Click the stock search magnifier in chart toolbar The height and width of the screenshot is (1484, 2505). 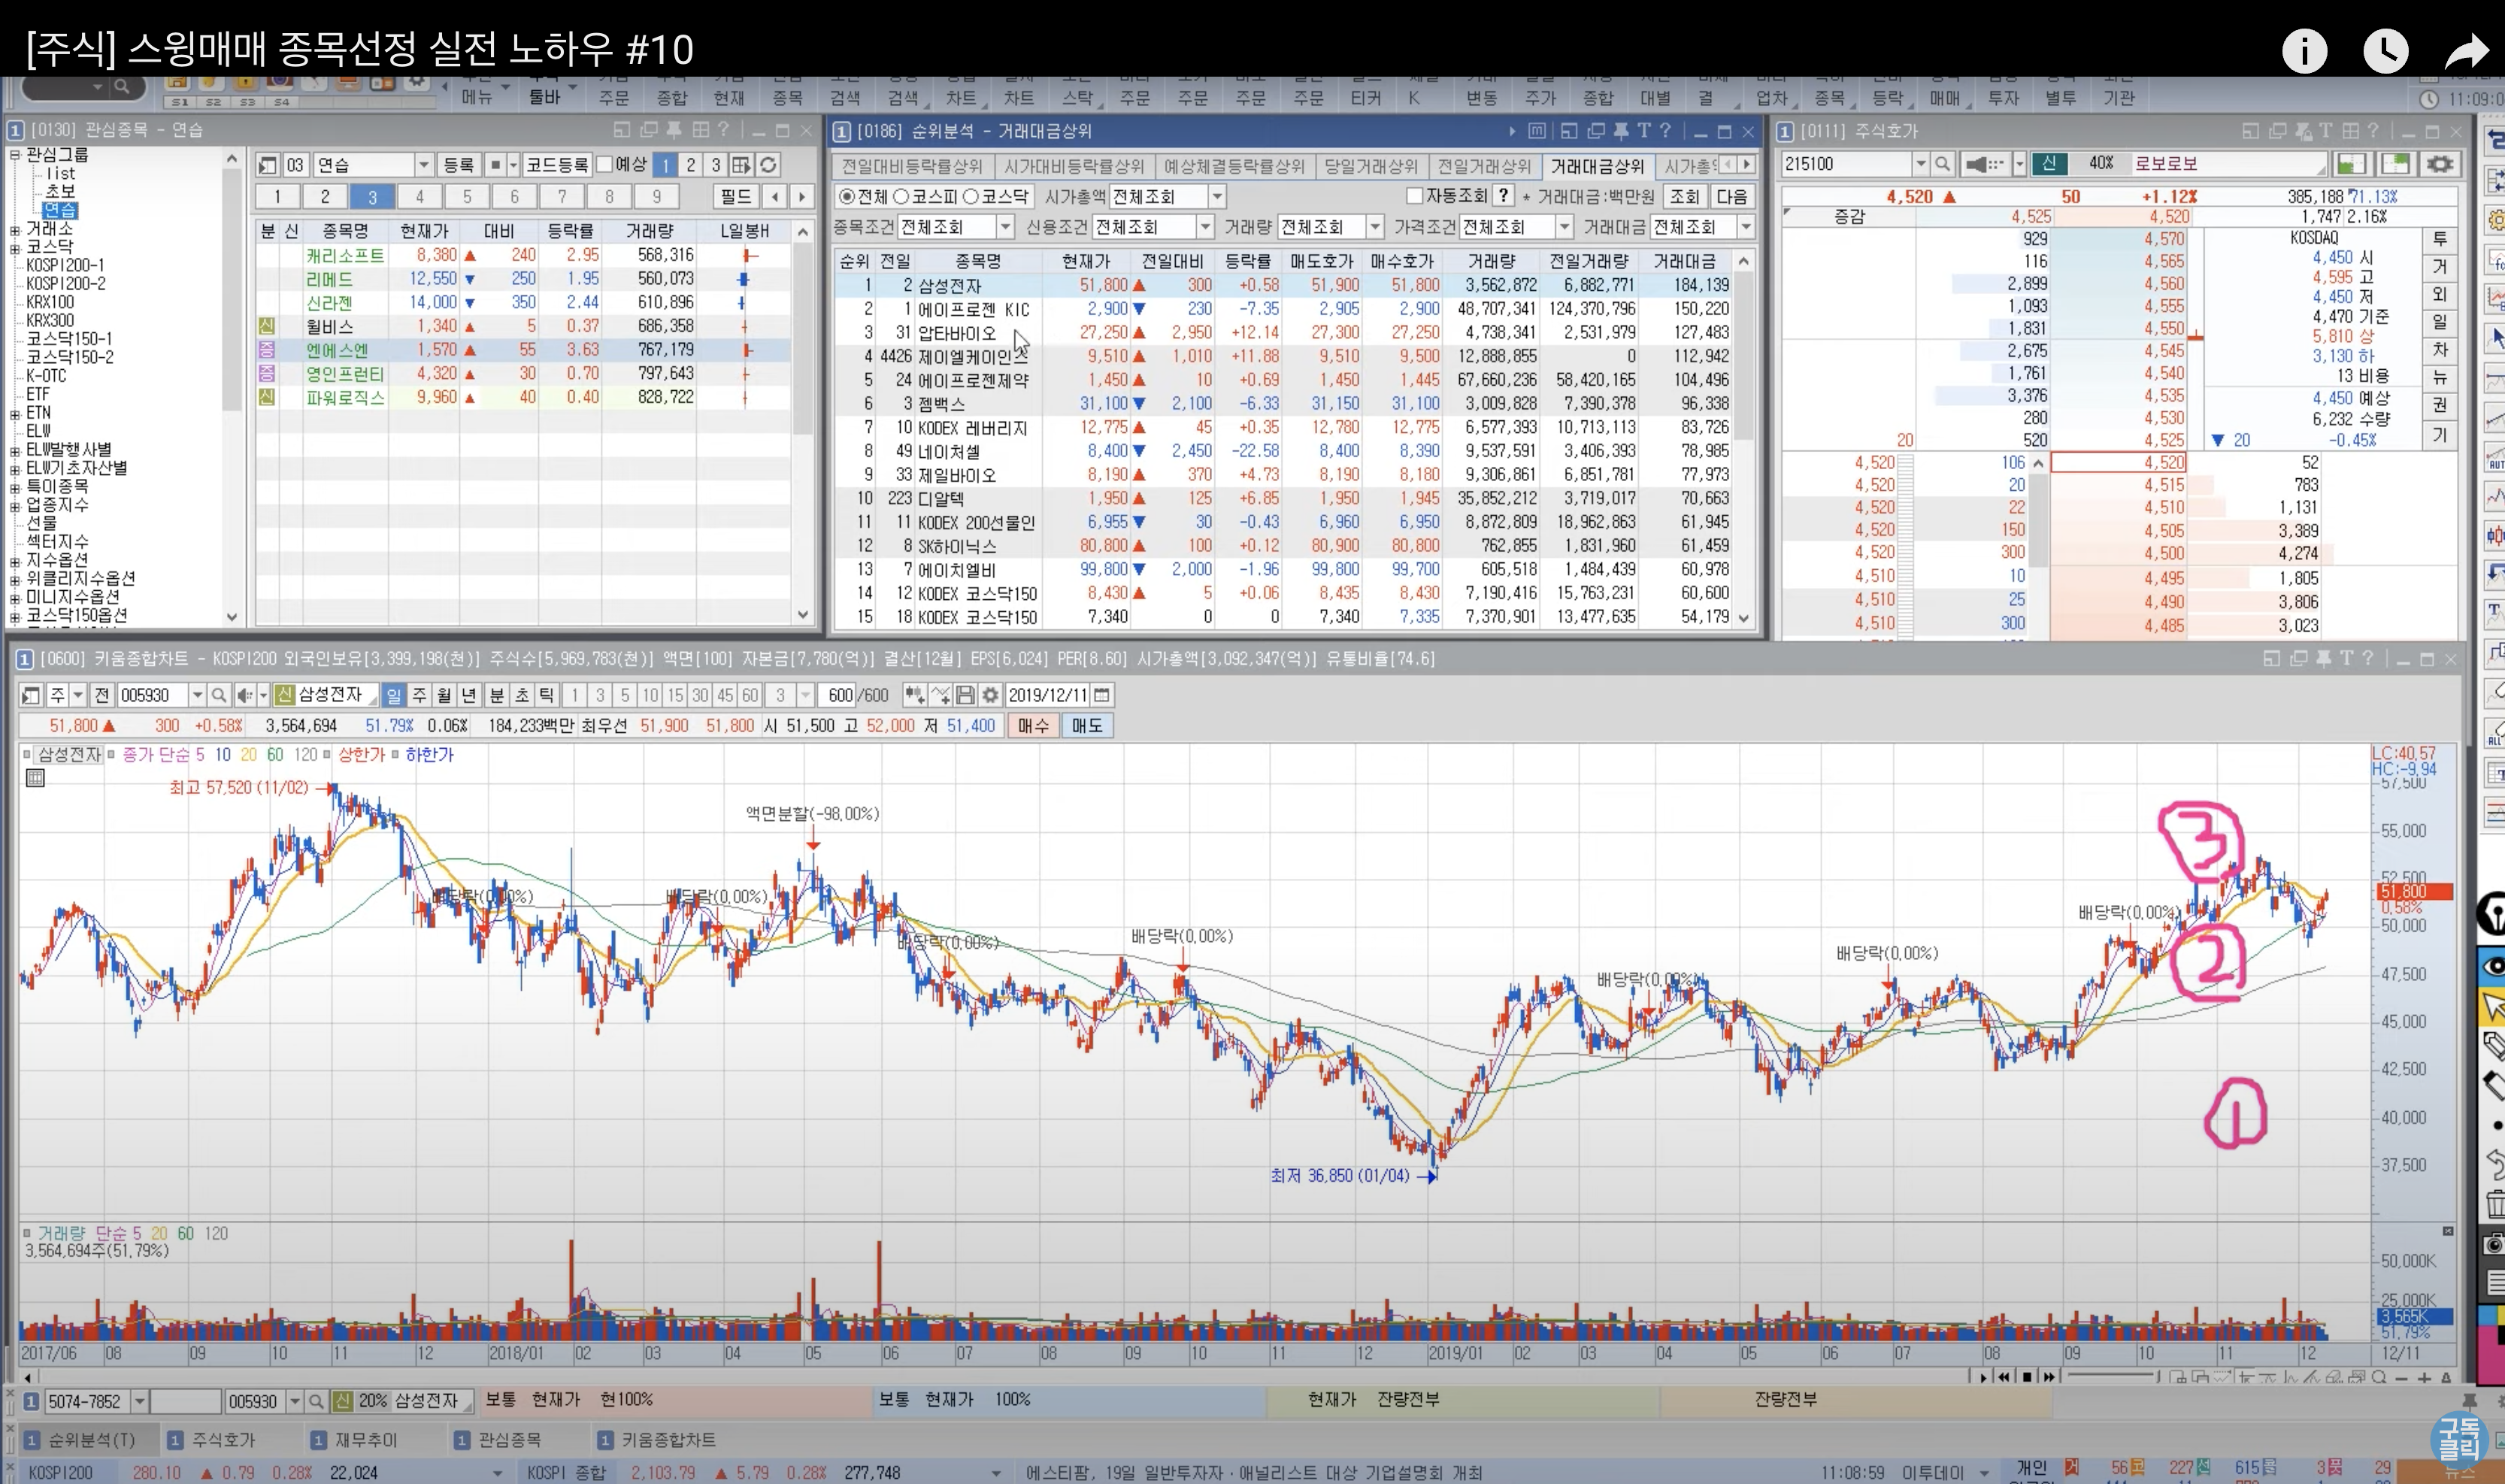[x=219, y=695]
